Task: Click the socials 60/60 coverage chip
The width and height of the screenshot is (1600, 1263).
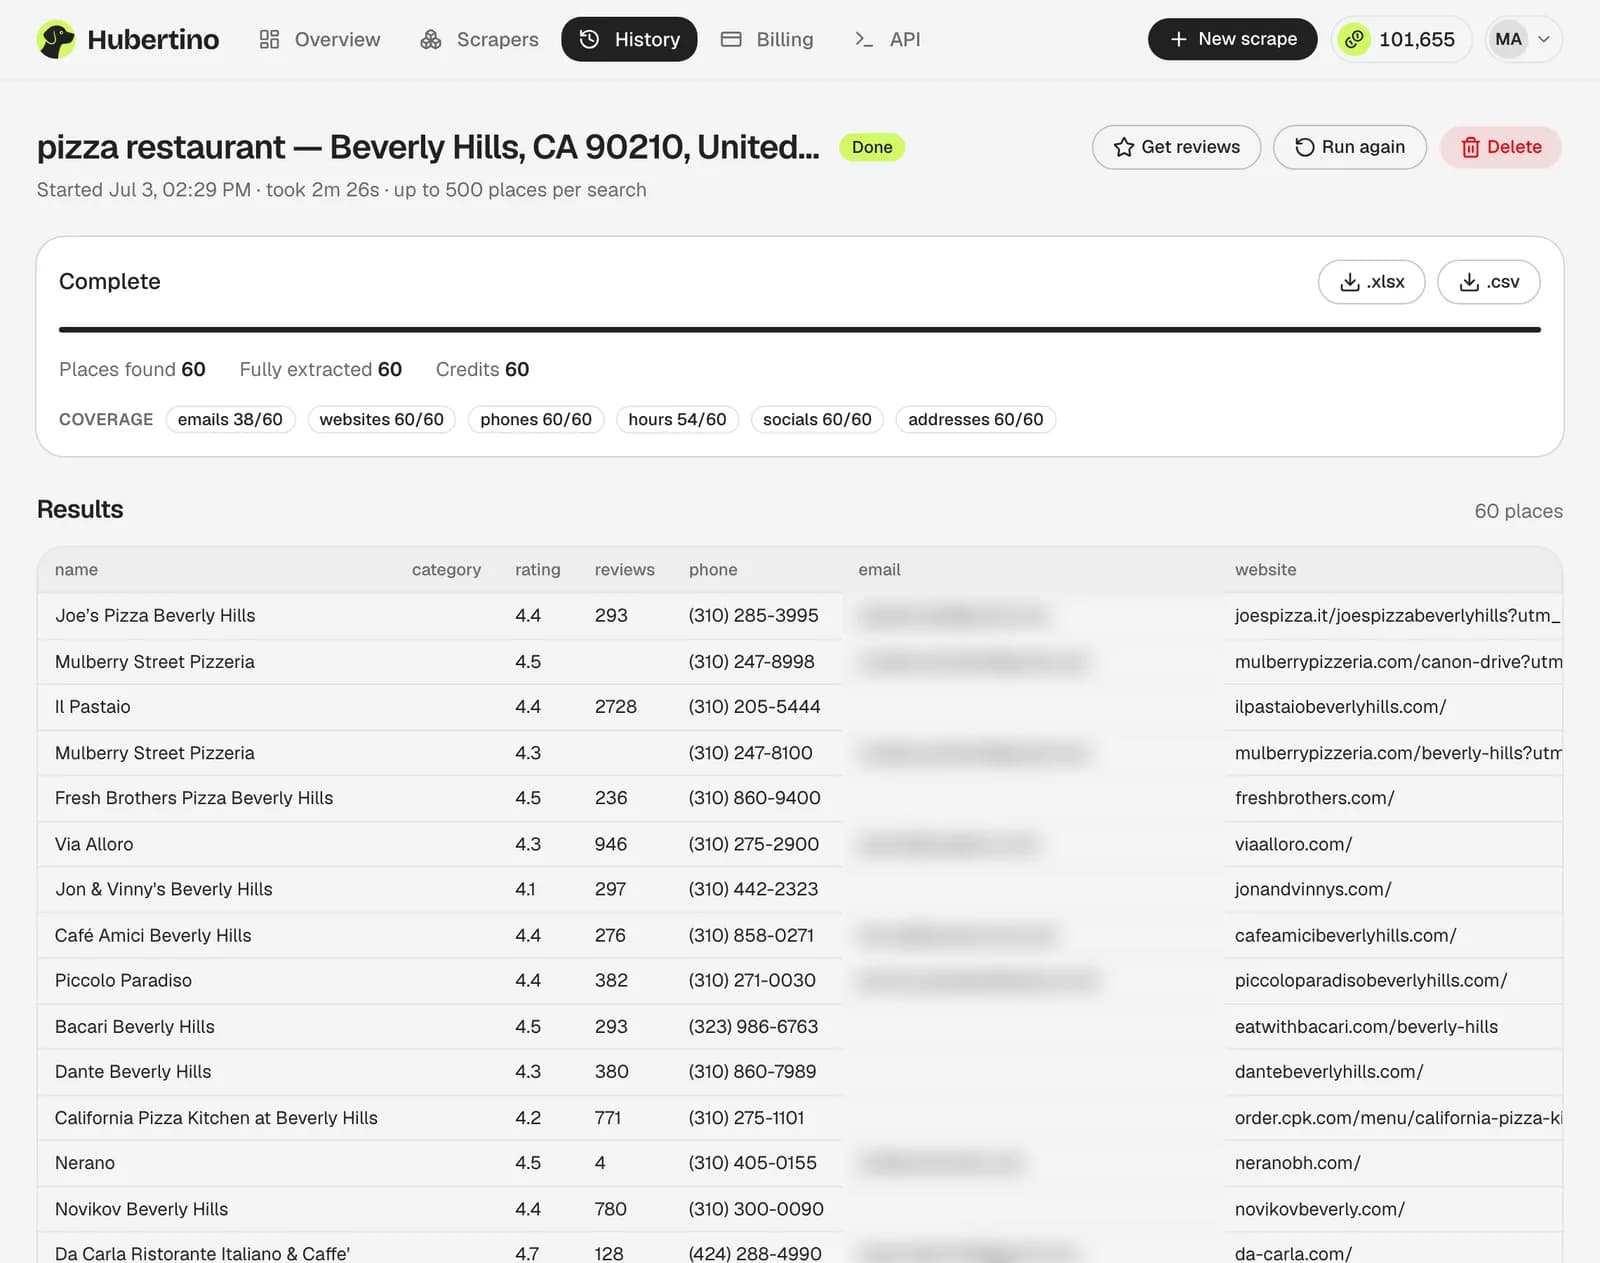Action: pos(817,419)
